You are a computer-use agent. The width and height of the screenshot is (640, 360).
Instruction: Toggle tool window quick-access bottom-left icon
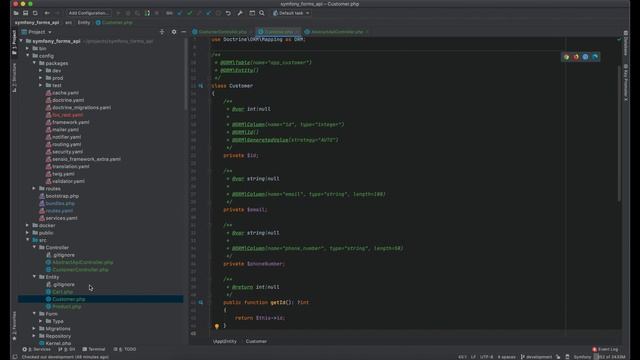pos(15,357)
